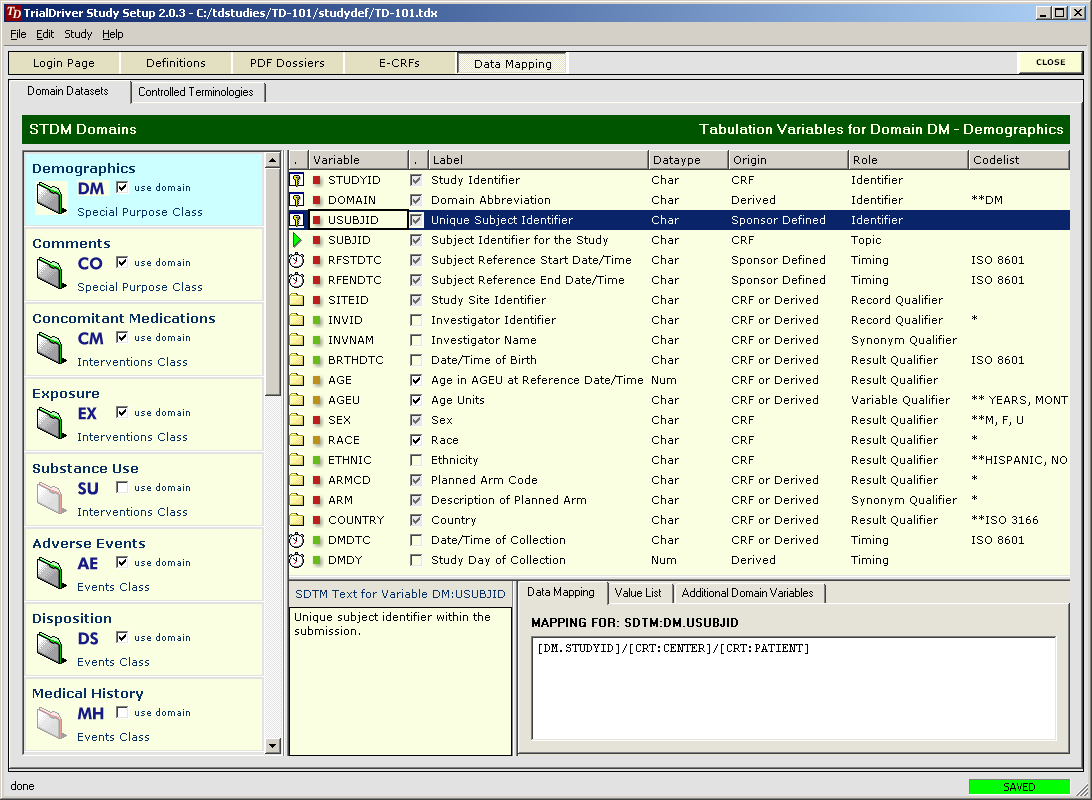Viewport: 1092px width, 800px height.
Task: Click the data mapping text field
Action: [794, 688]
